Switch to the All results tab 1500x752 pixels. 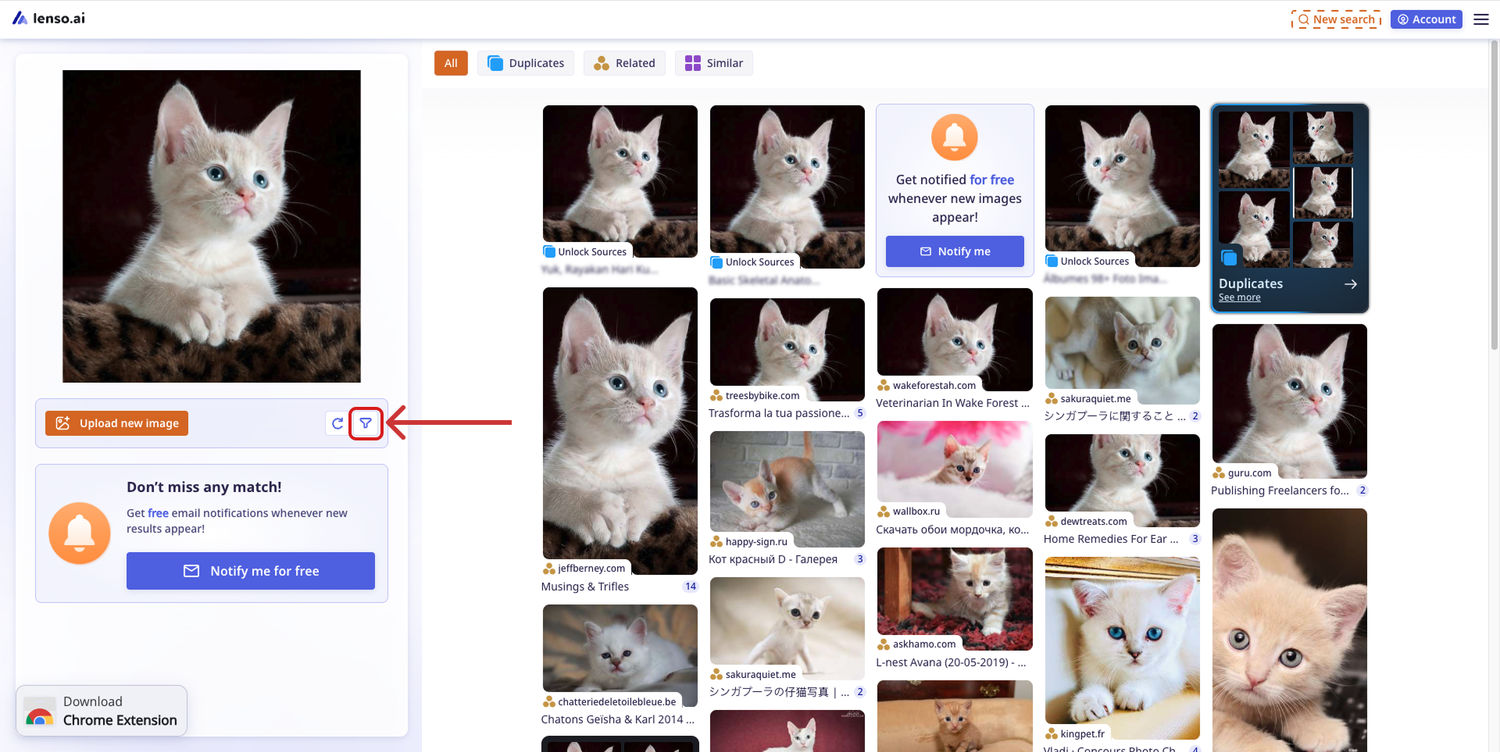coord(450,62)
